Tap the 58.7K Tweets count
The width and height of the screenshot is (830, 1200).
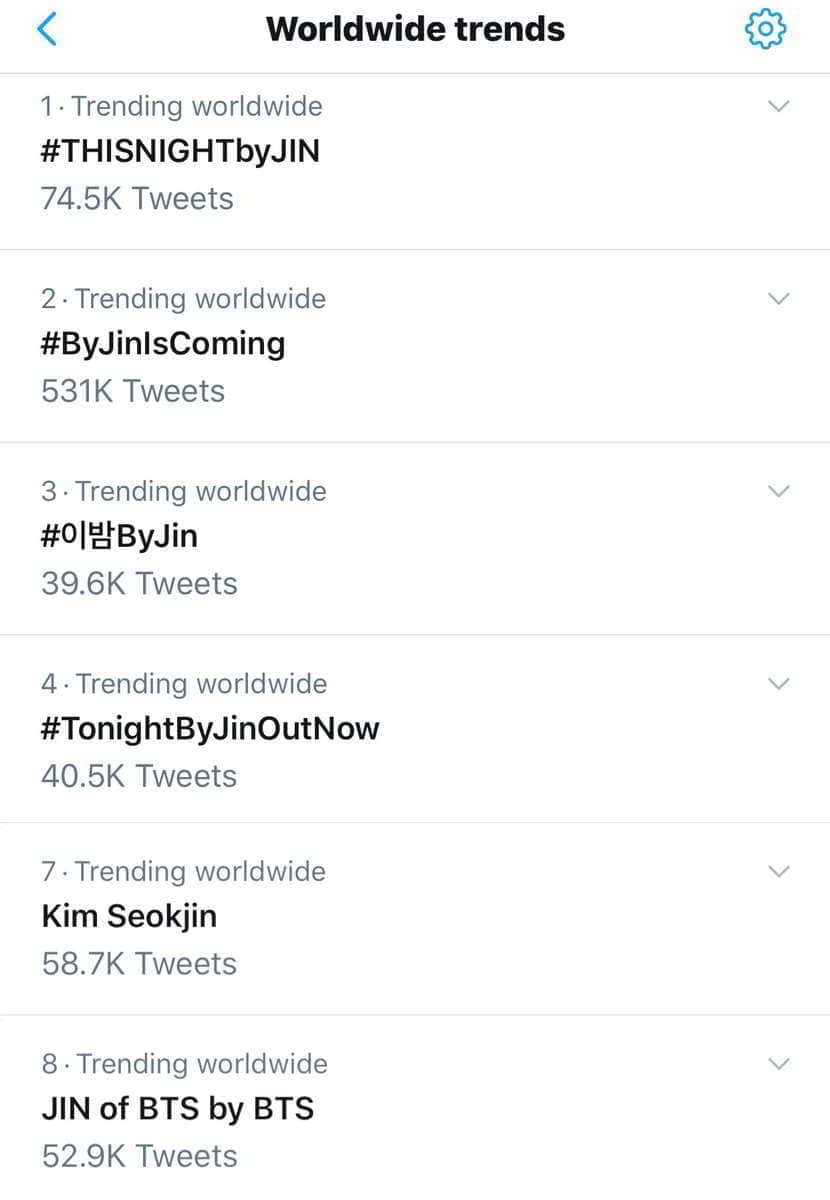click(x=139, y=963)
